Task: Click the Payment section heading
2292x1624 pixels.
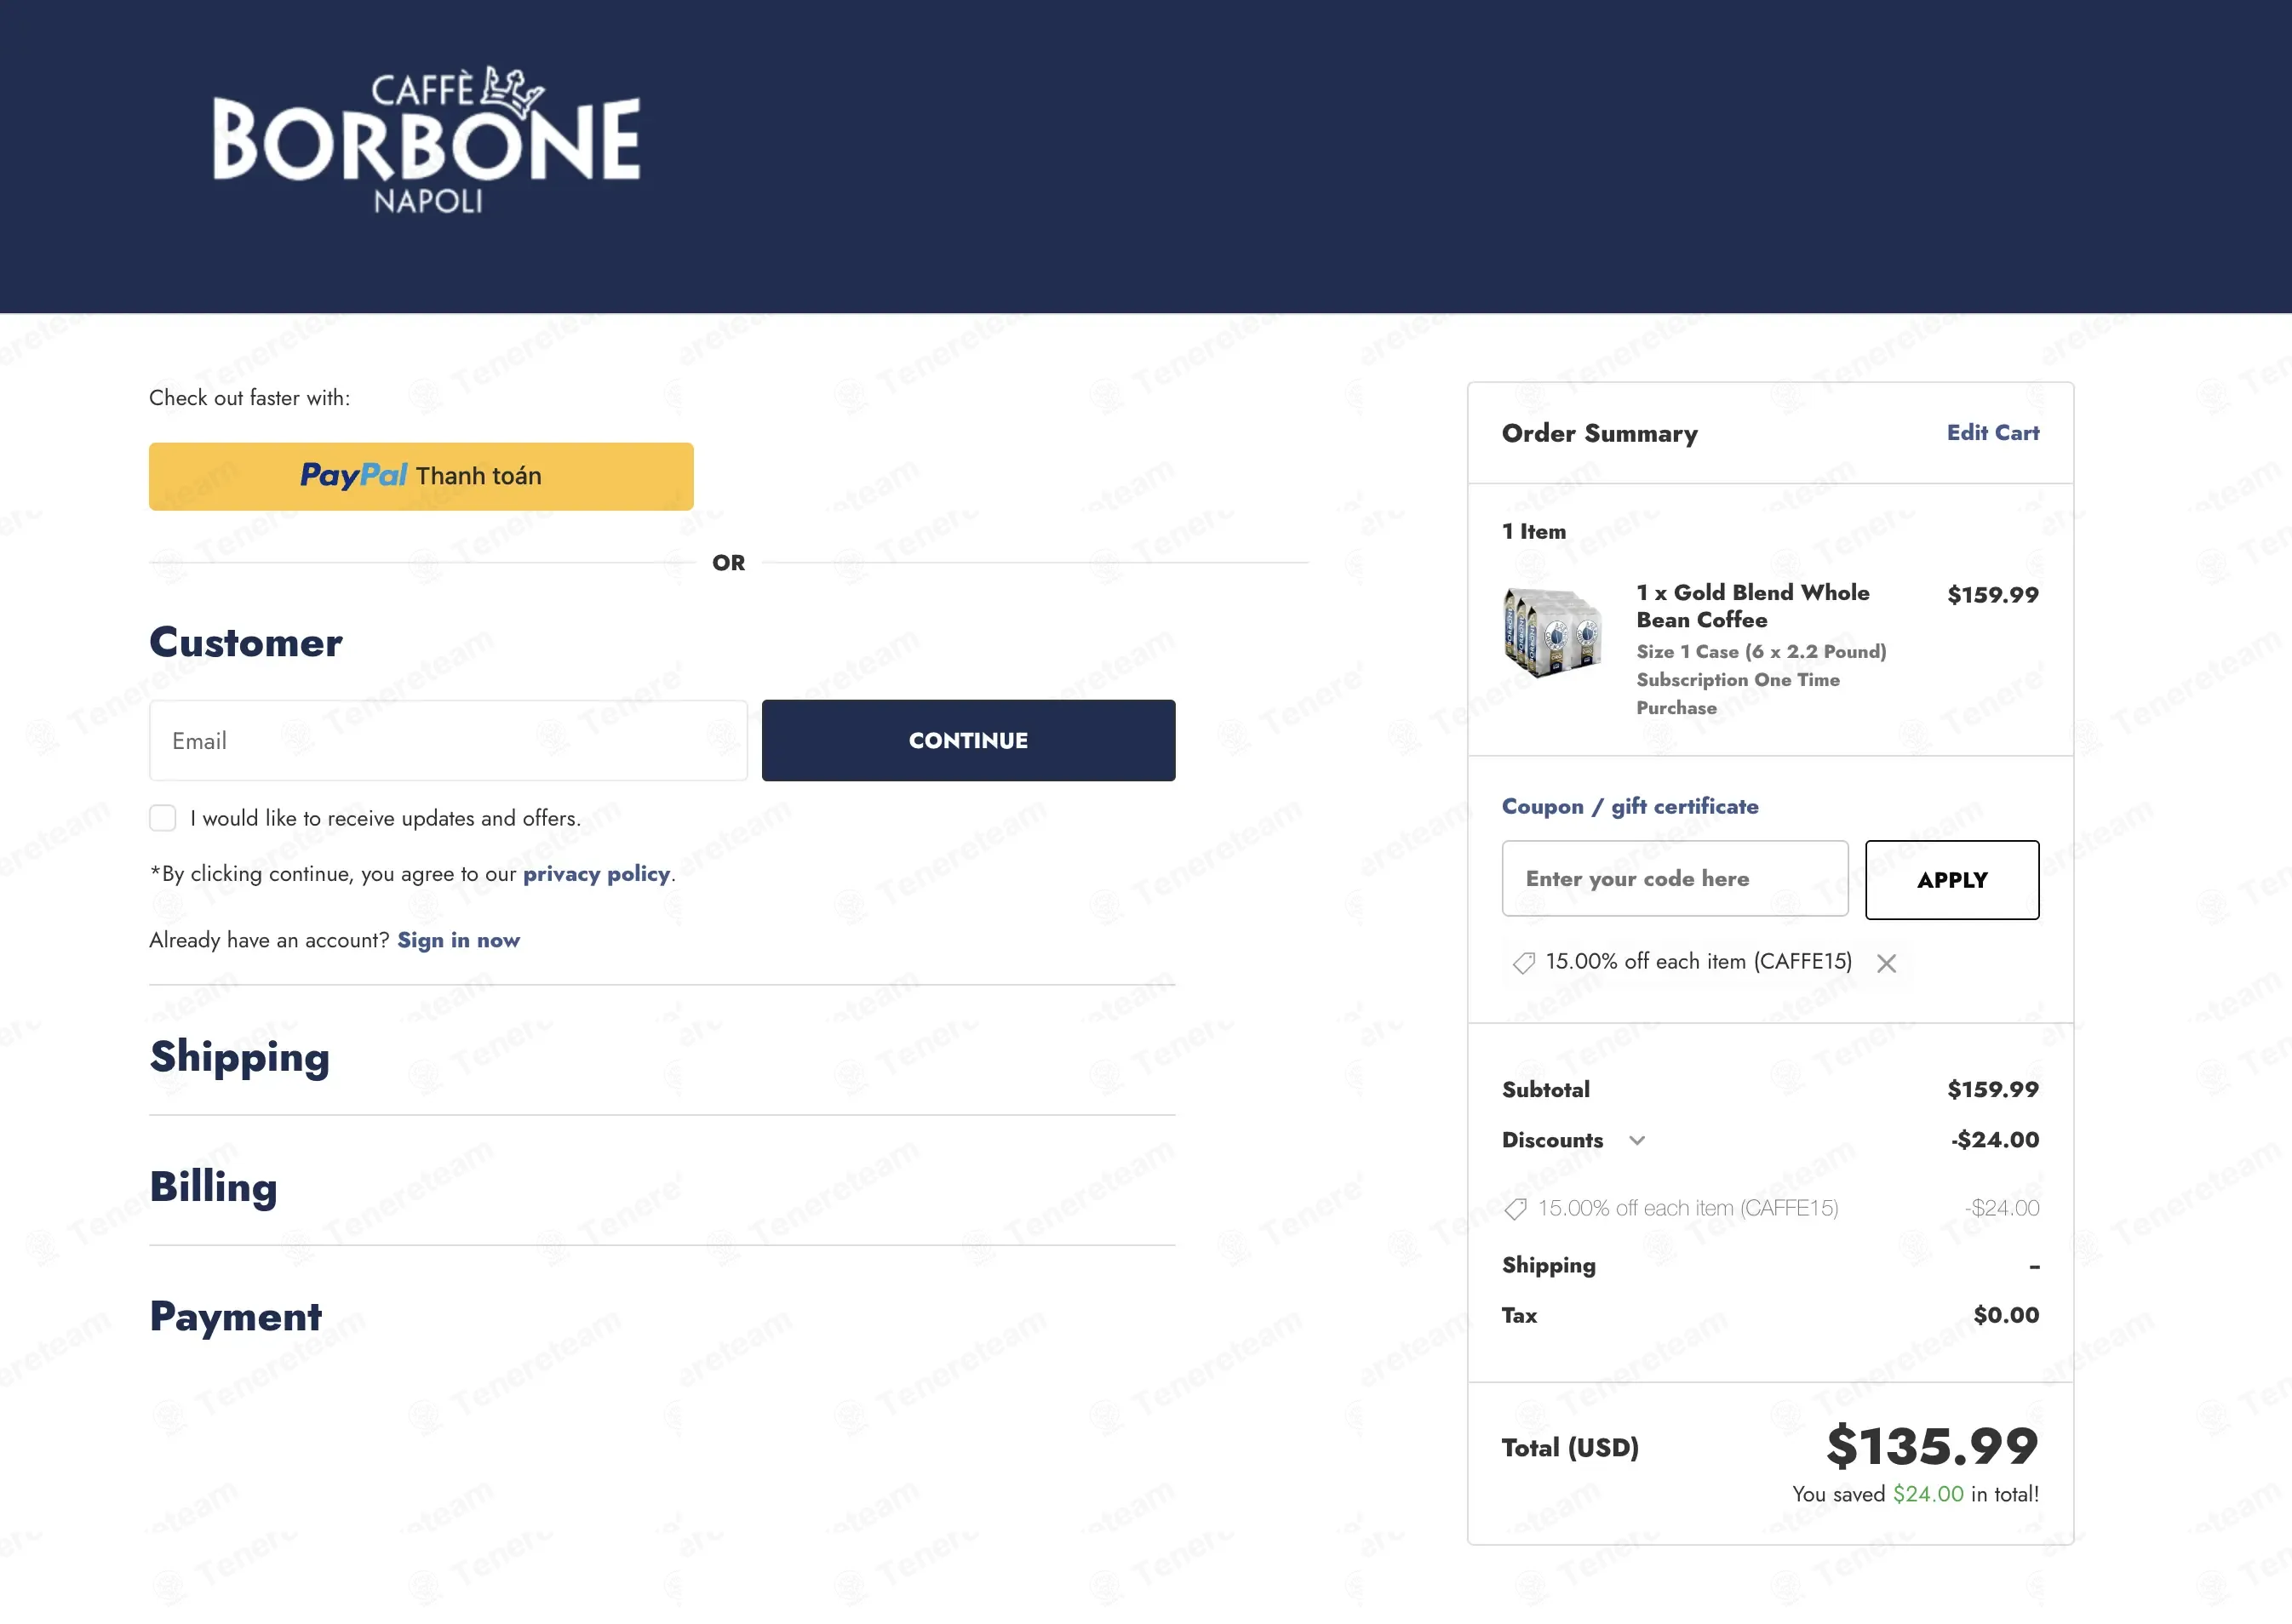Action: pyautogui.click(x=235, y=1316)
